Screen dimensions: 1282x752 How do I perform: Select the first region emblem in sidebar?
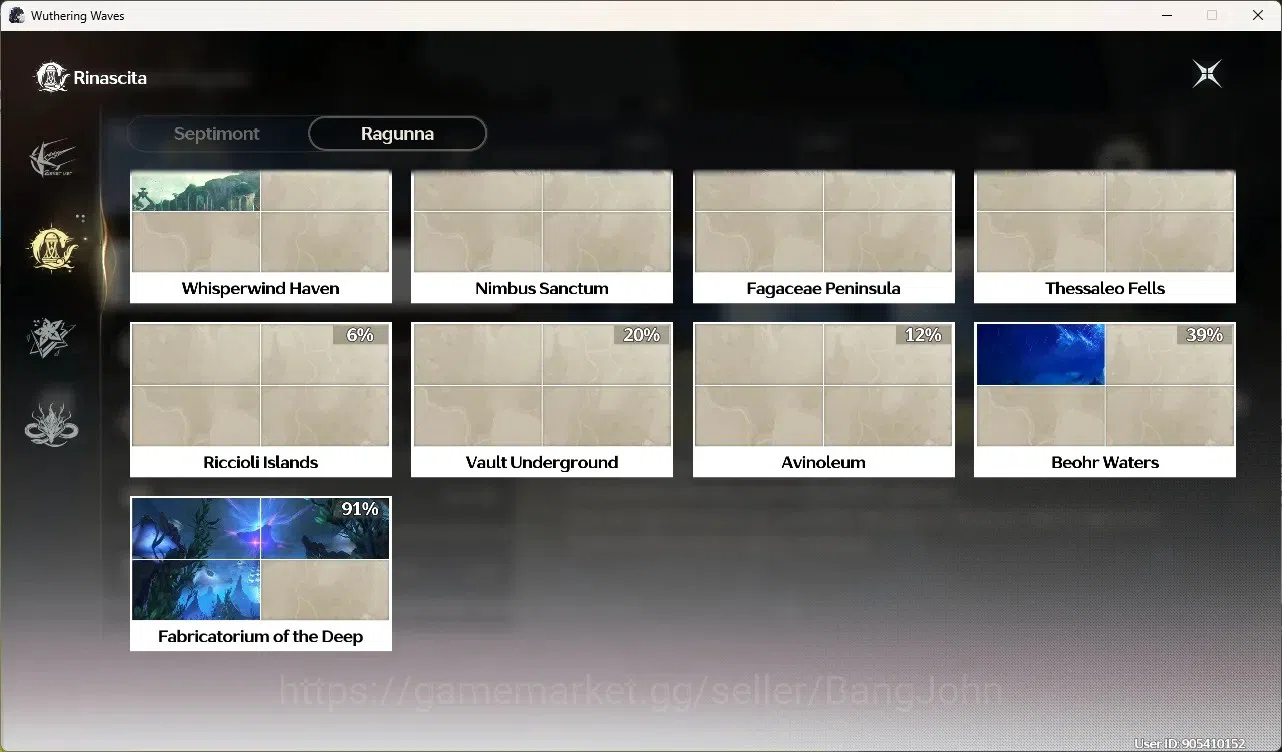[53, 159]
